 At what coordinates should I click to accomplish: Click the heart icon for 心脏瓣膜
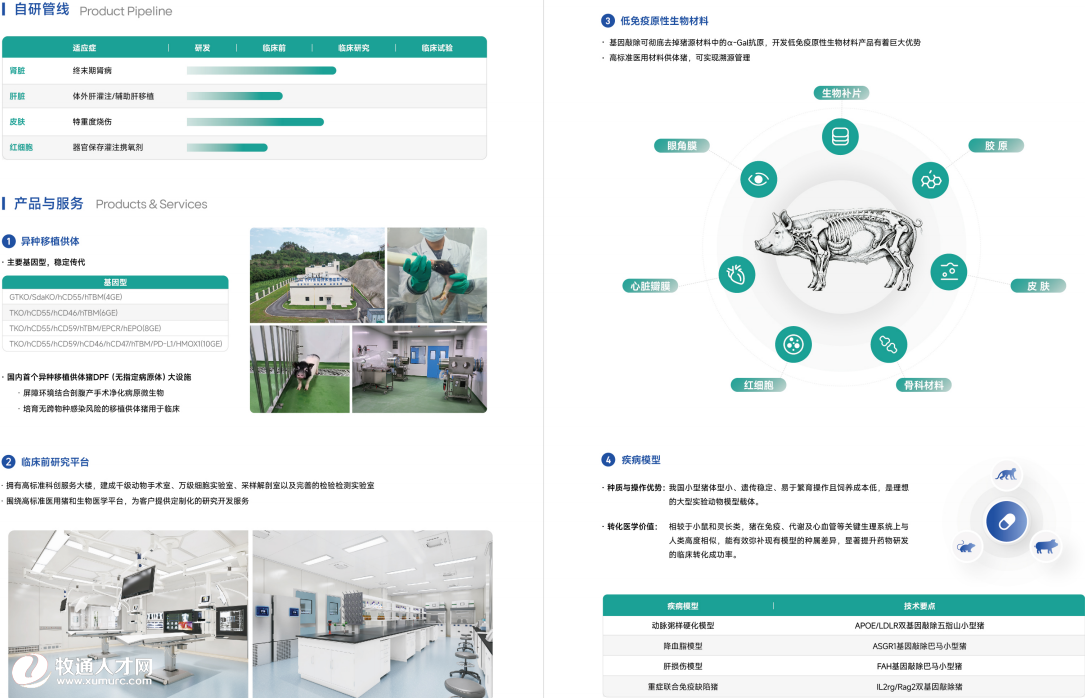[x=735, y=273]
